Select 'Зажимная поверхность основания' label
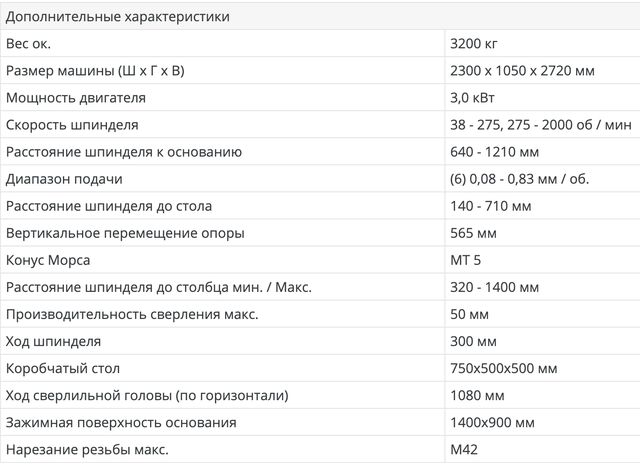Image resolution: width=640 pixels, height=463 pixels. [x=120, y=422]
